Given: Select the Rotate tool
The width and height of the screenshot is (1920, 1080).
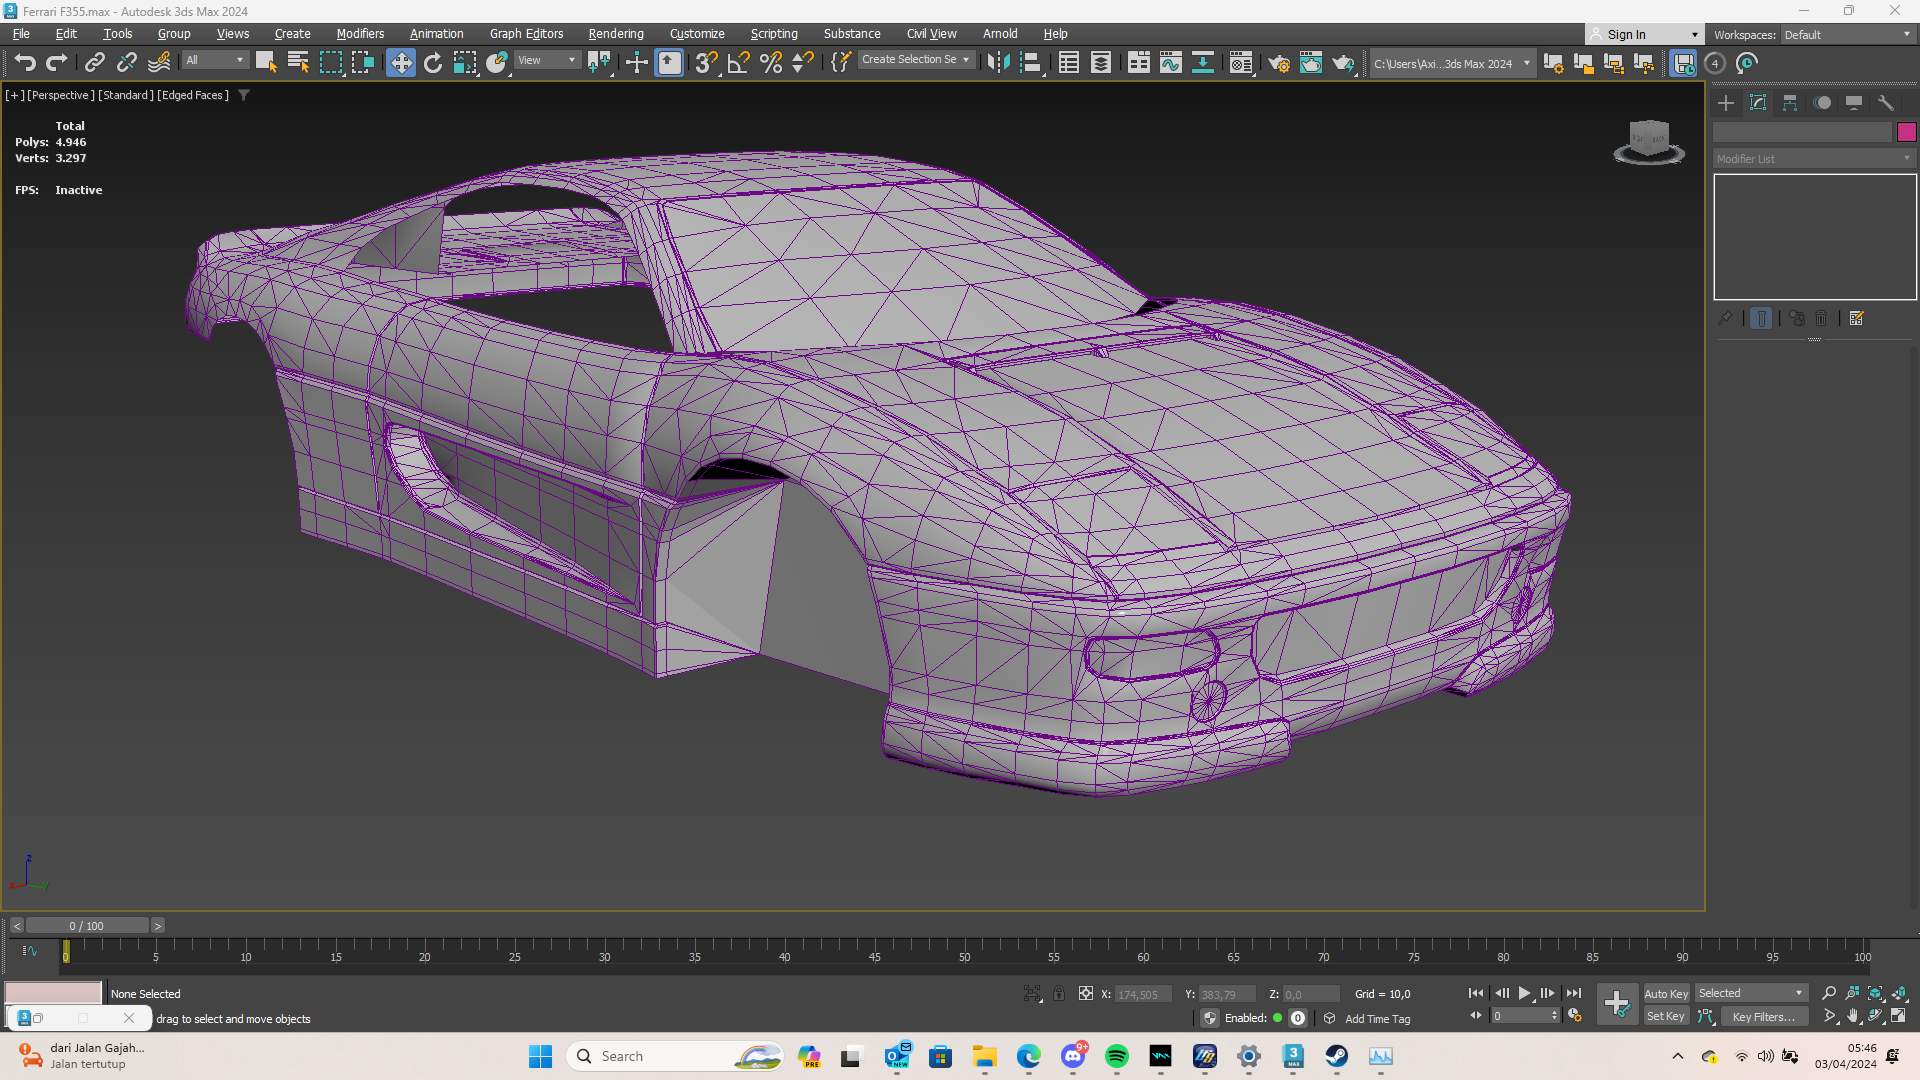Looking at the screenshot, I should point(433,63).
